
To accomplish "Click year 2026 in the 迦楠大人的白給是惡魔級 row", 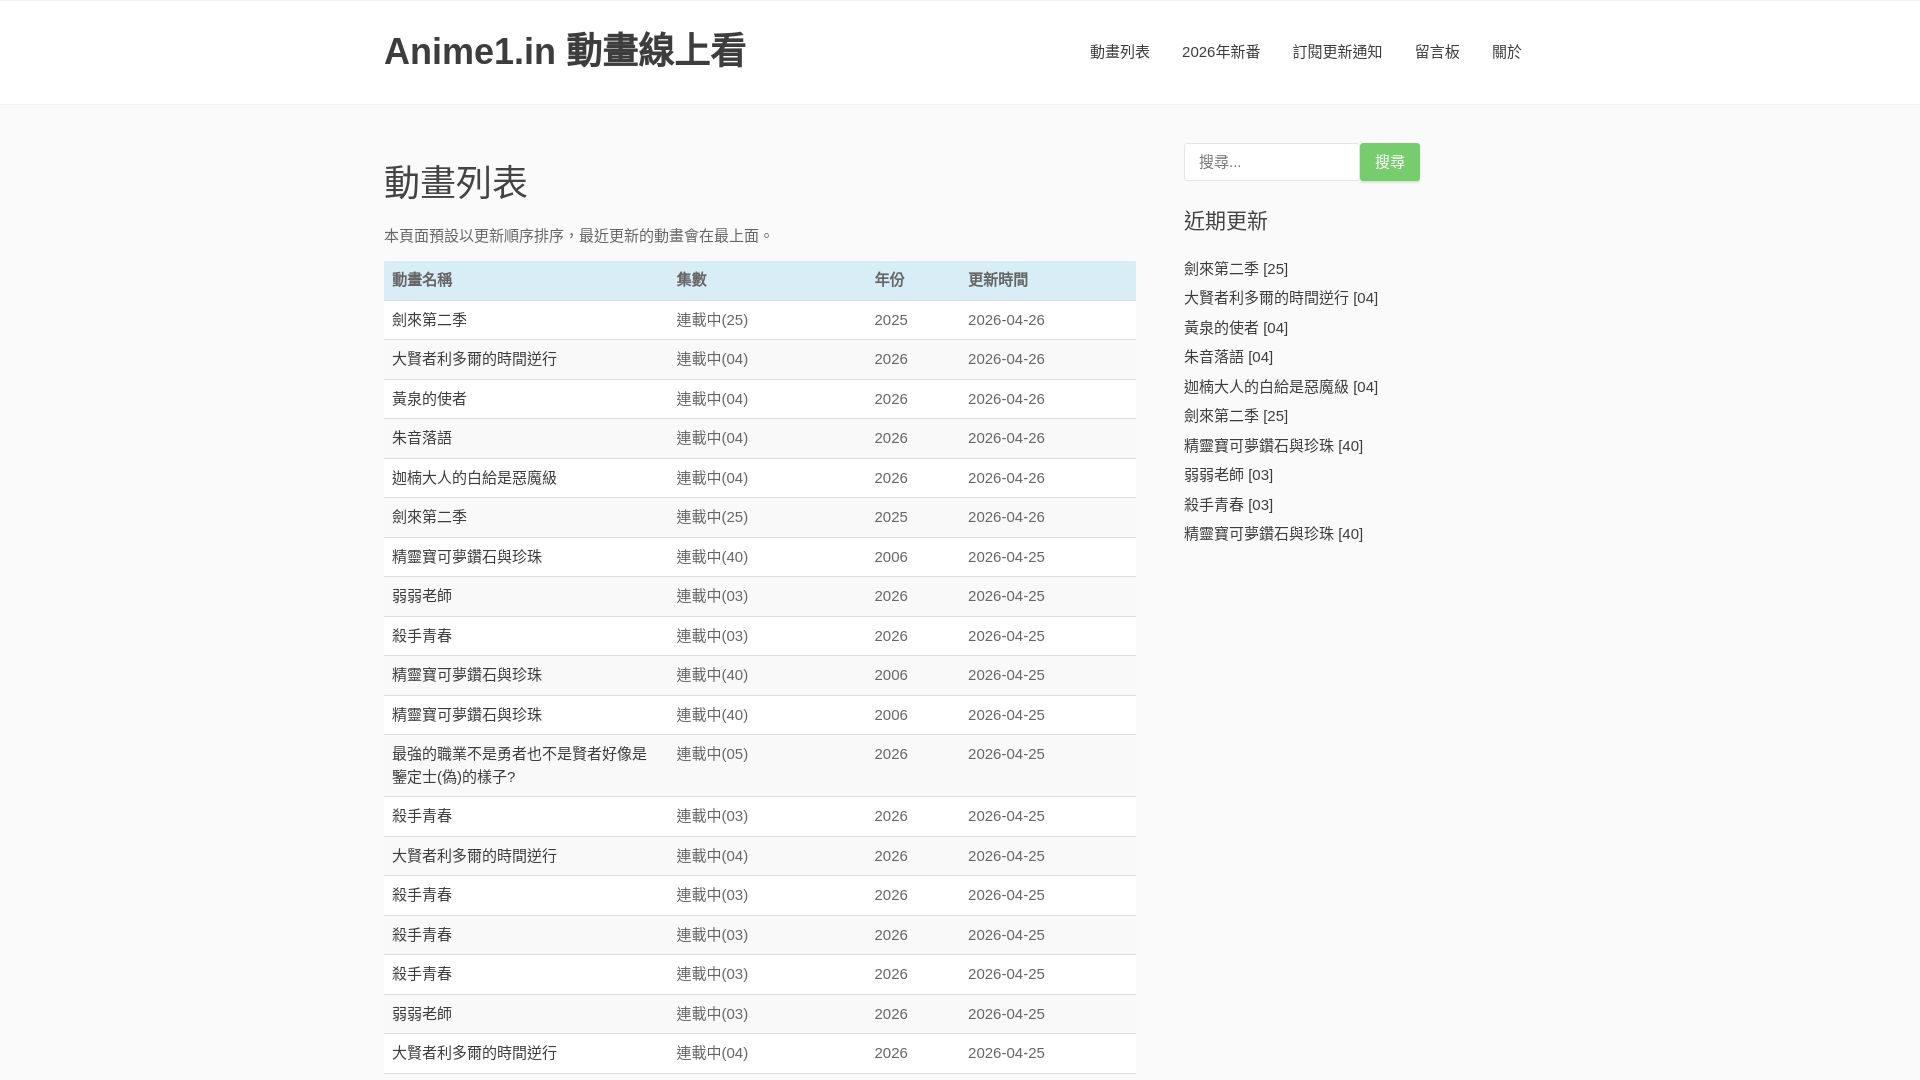I will point(891,478).
